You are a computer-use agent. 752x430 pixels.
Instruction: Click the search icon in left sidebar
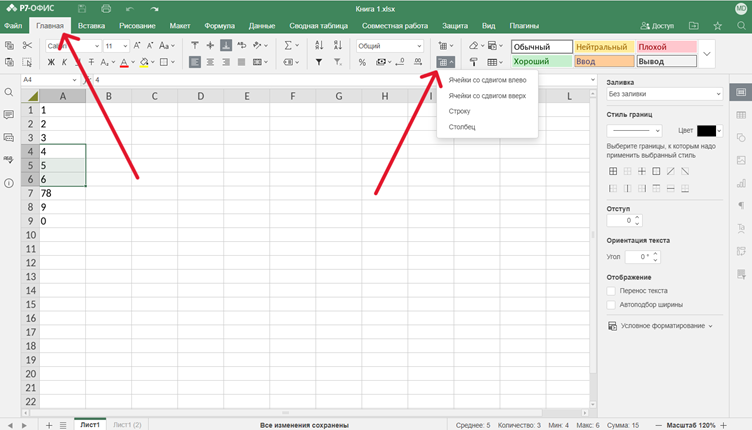pyautogui.click(x=9, y=92)
